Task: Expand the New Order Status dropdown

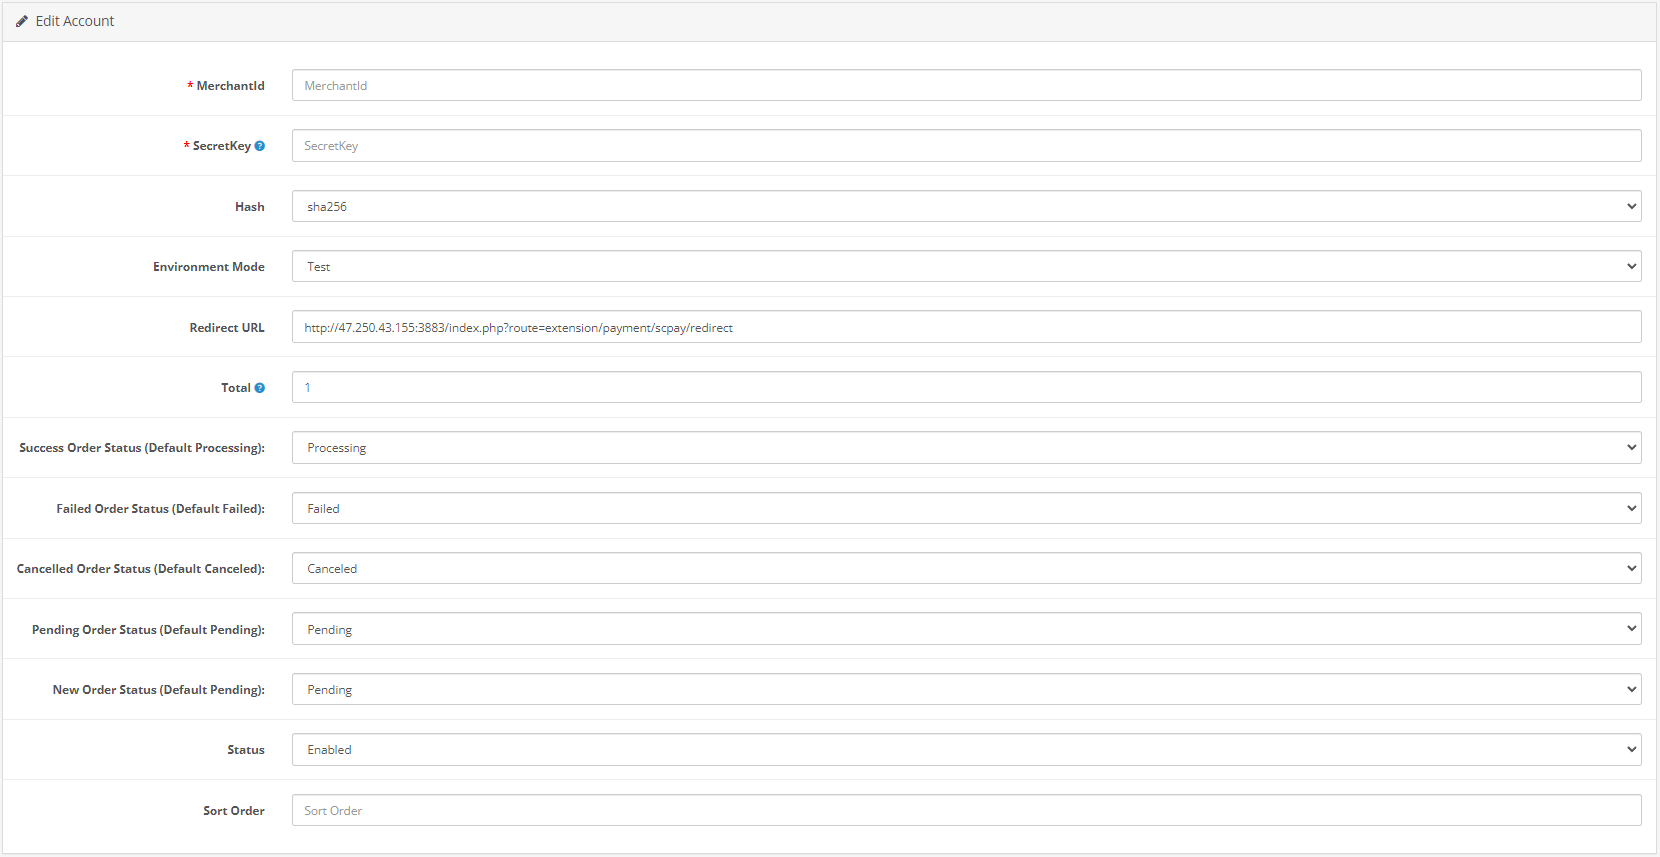Action: [x=966, y=689]
